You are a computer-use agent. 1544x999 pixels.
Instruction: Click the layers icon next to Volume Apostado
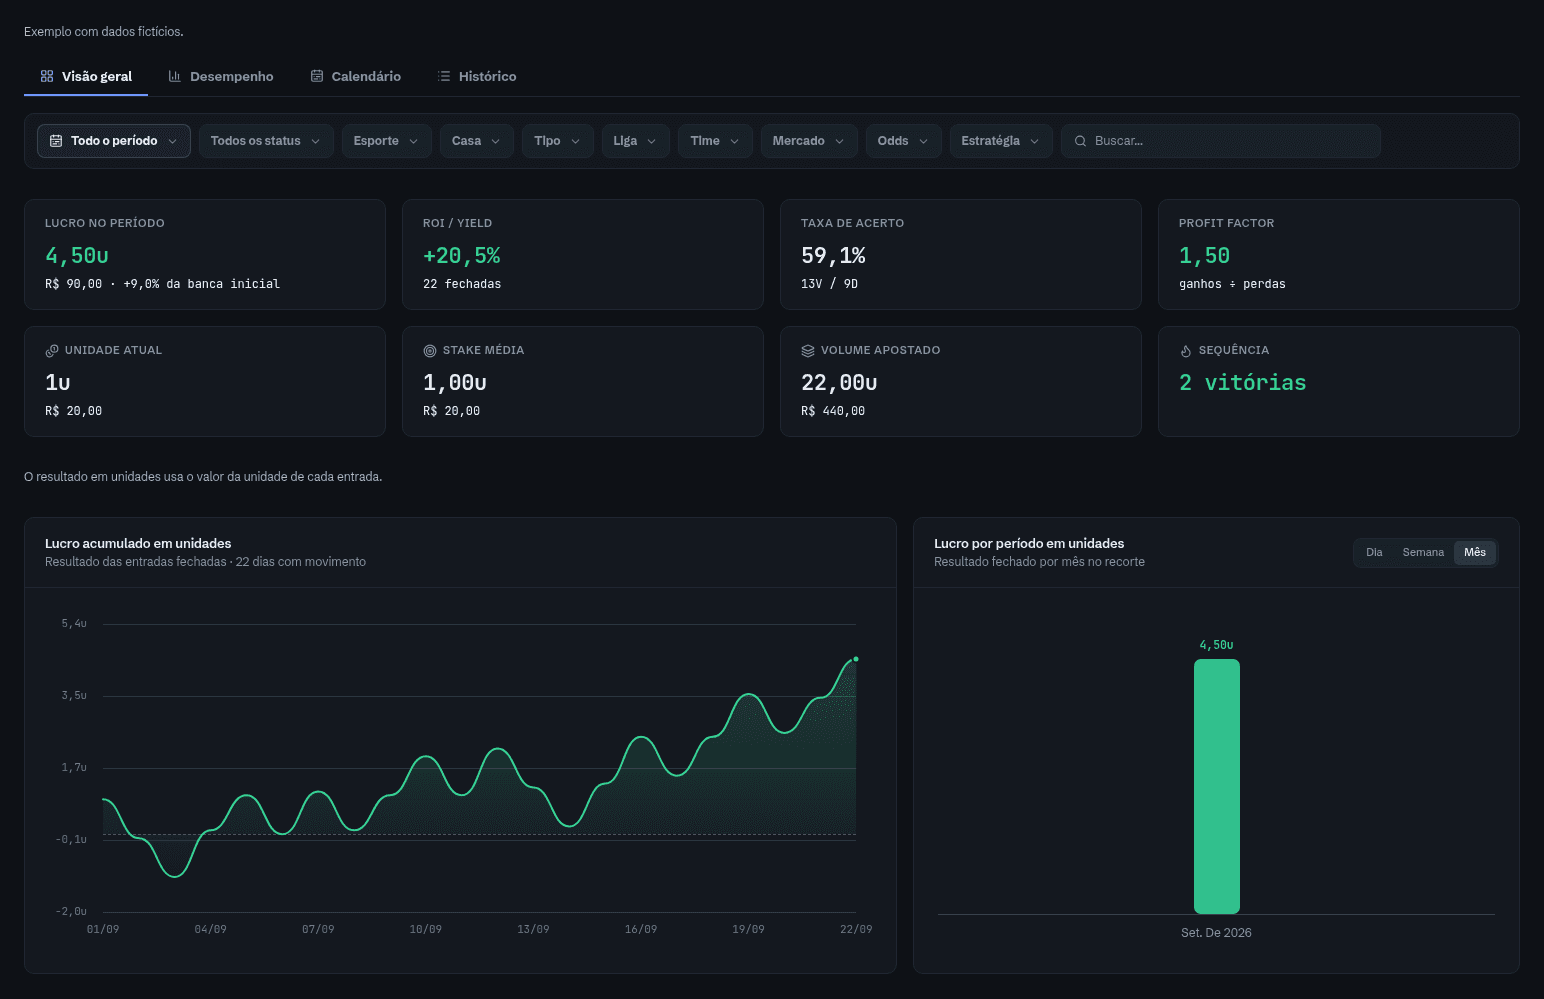point(808,351)
